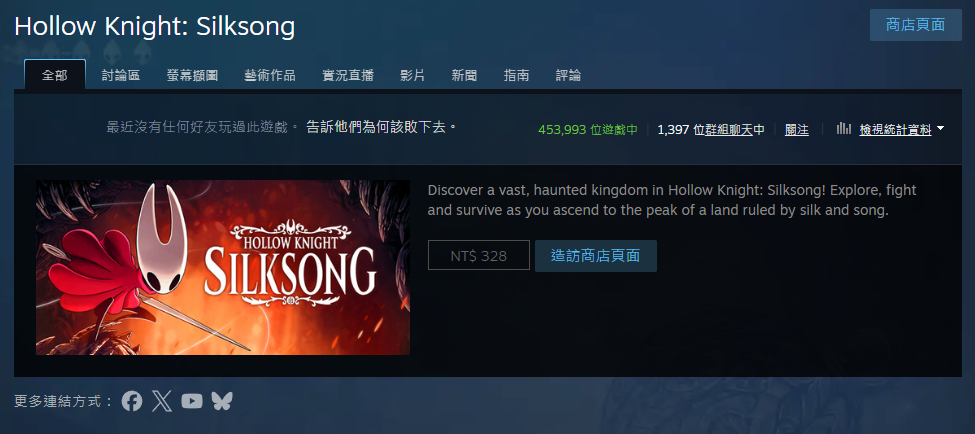The width and height of the screenshot is (975, 434).
Task: Switch to the 螢幕擷圖 tab
Action: click(192, 76)
